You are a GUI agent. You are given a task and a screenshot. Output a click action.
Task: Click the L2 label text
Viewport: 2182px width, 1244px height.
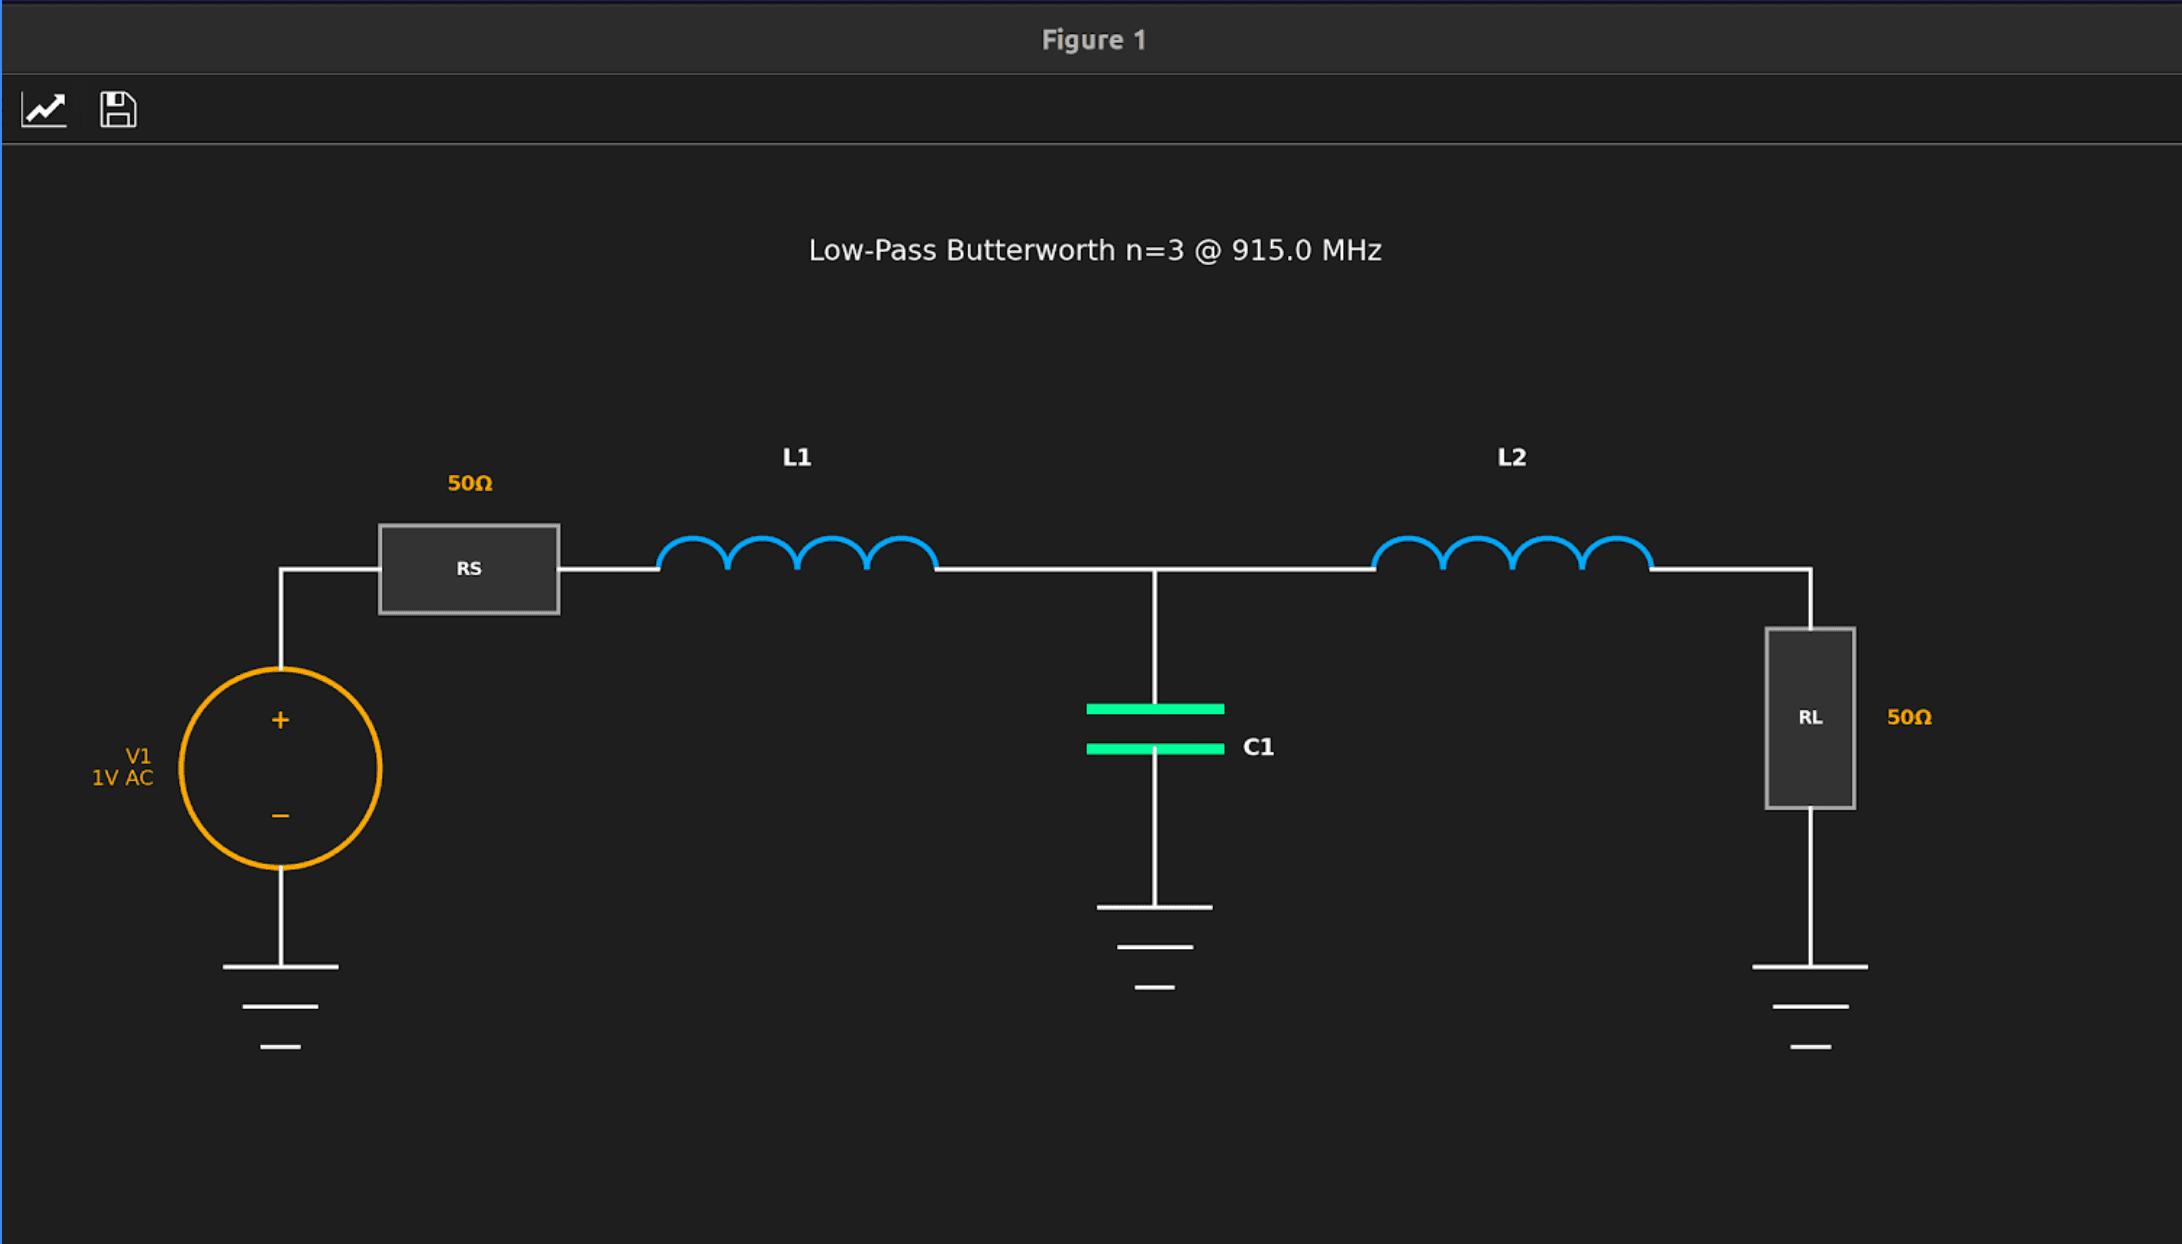pyautogui.click(x=1512, y=458)
